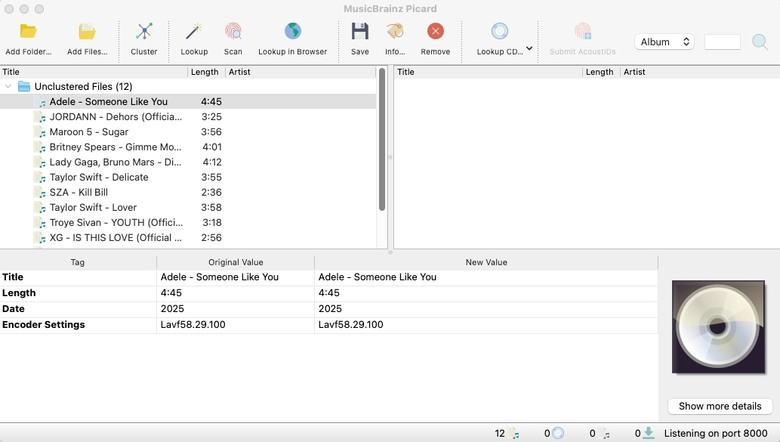780x442 pixels.
Task: Open the Album search type dropdown
Action: [x=664, y=42]
